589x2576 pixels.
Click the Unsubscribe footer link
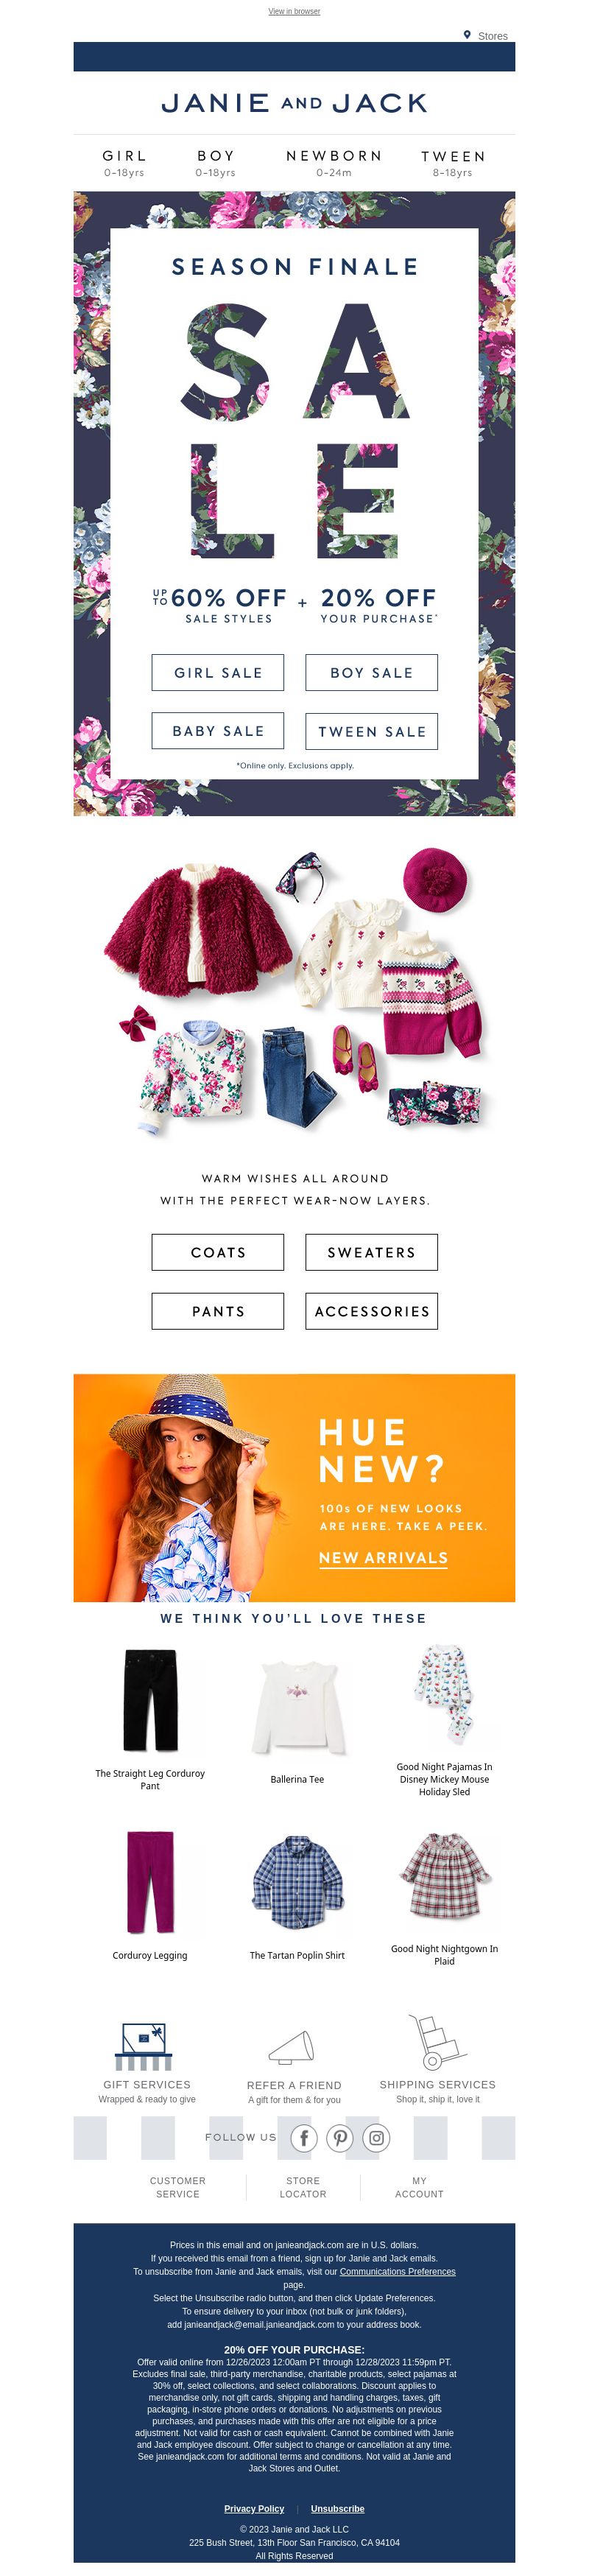(x=337, y=2508)
